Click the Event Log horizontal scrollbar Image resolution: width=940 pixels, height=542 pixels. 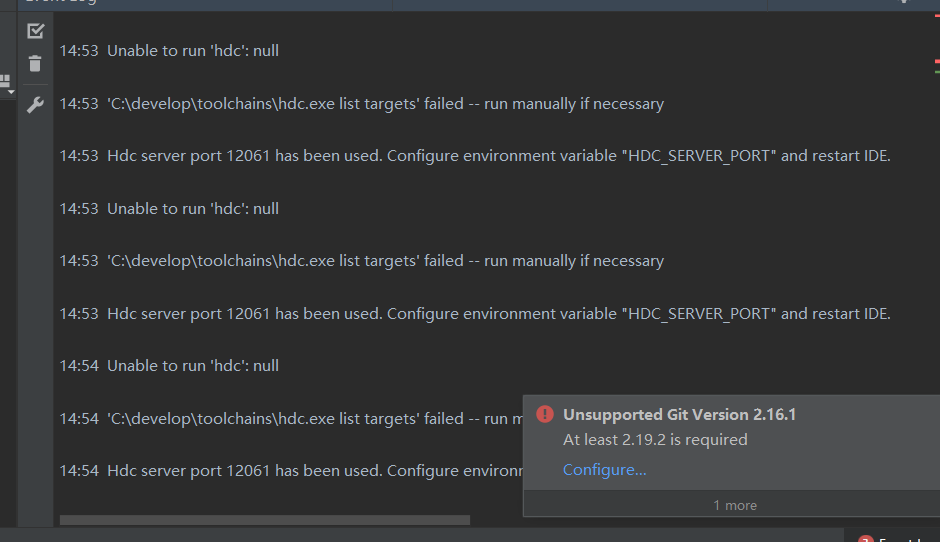pyautogui.click(x=264, y=520)
